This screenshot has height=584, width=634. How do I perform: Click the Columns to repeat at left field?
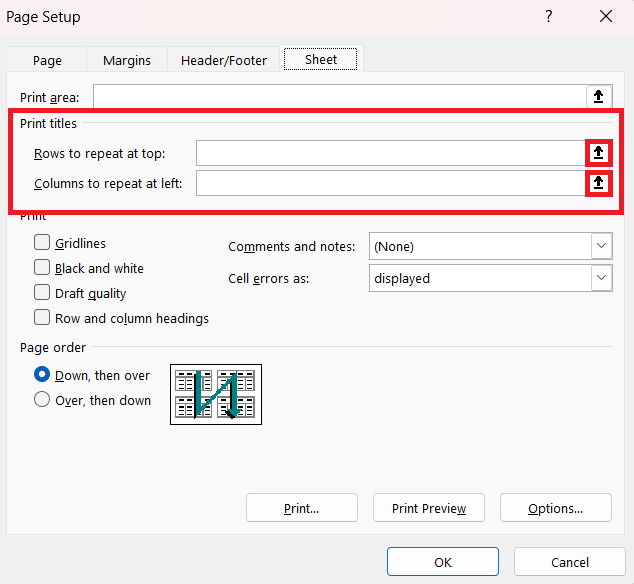pos(391,183)
